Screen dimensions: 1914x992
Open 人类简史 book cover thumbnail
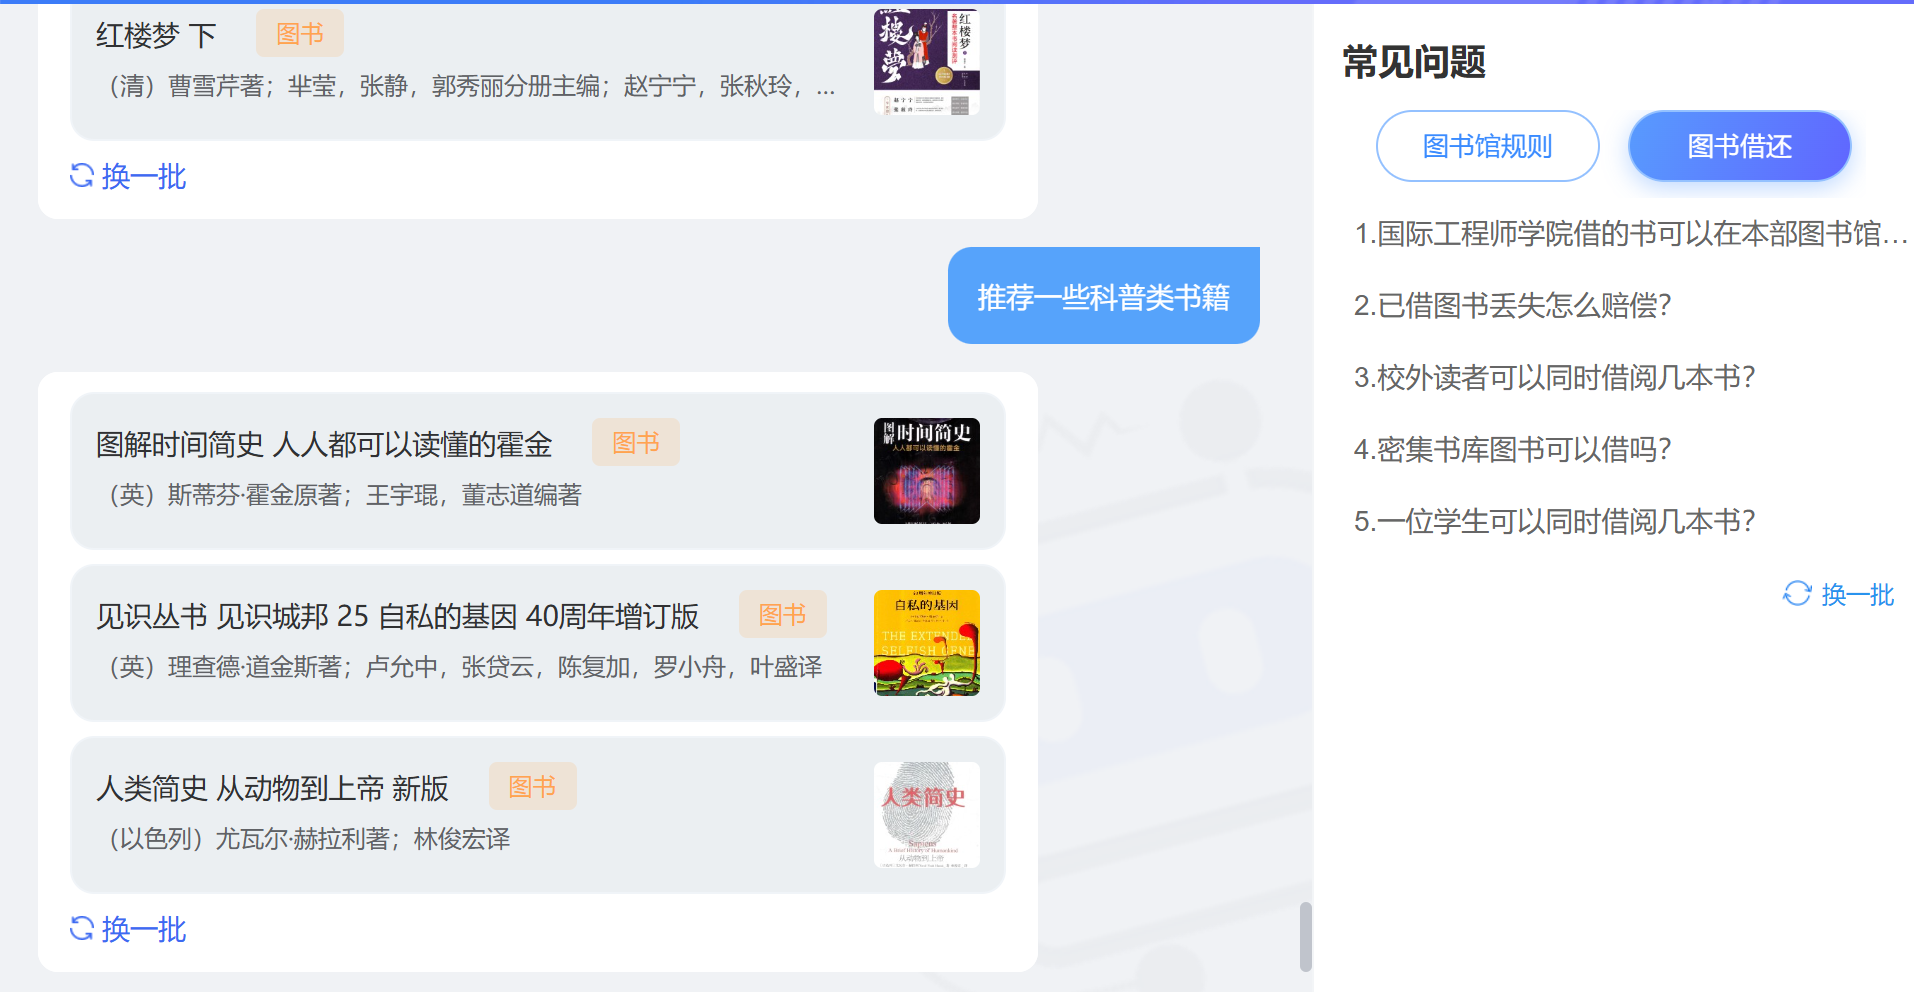tap(926, 815)
